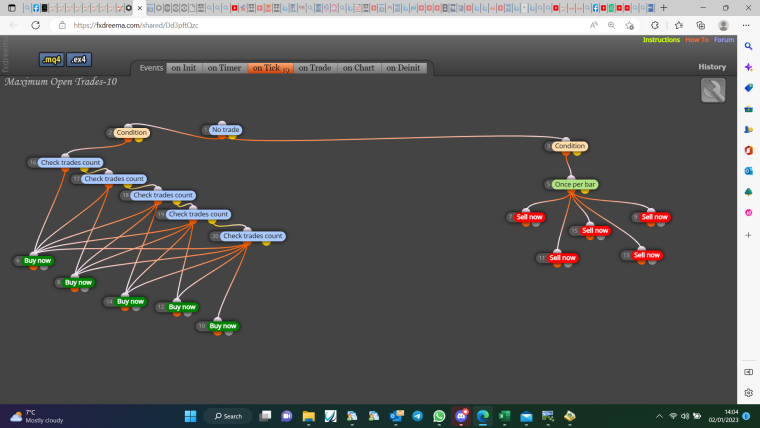Open WhatsApp from the taskbar

[439, 416]
